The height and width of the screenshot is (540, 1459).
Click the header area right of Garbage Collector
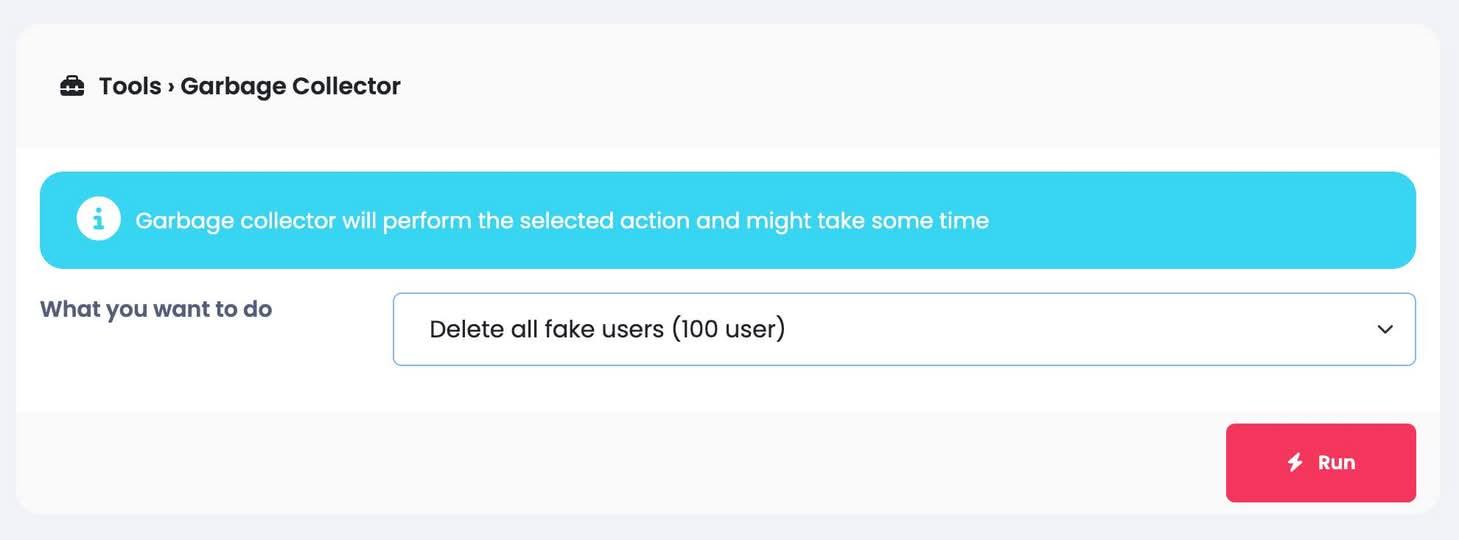[x=900, y=87]
